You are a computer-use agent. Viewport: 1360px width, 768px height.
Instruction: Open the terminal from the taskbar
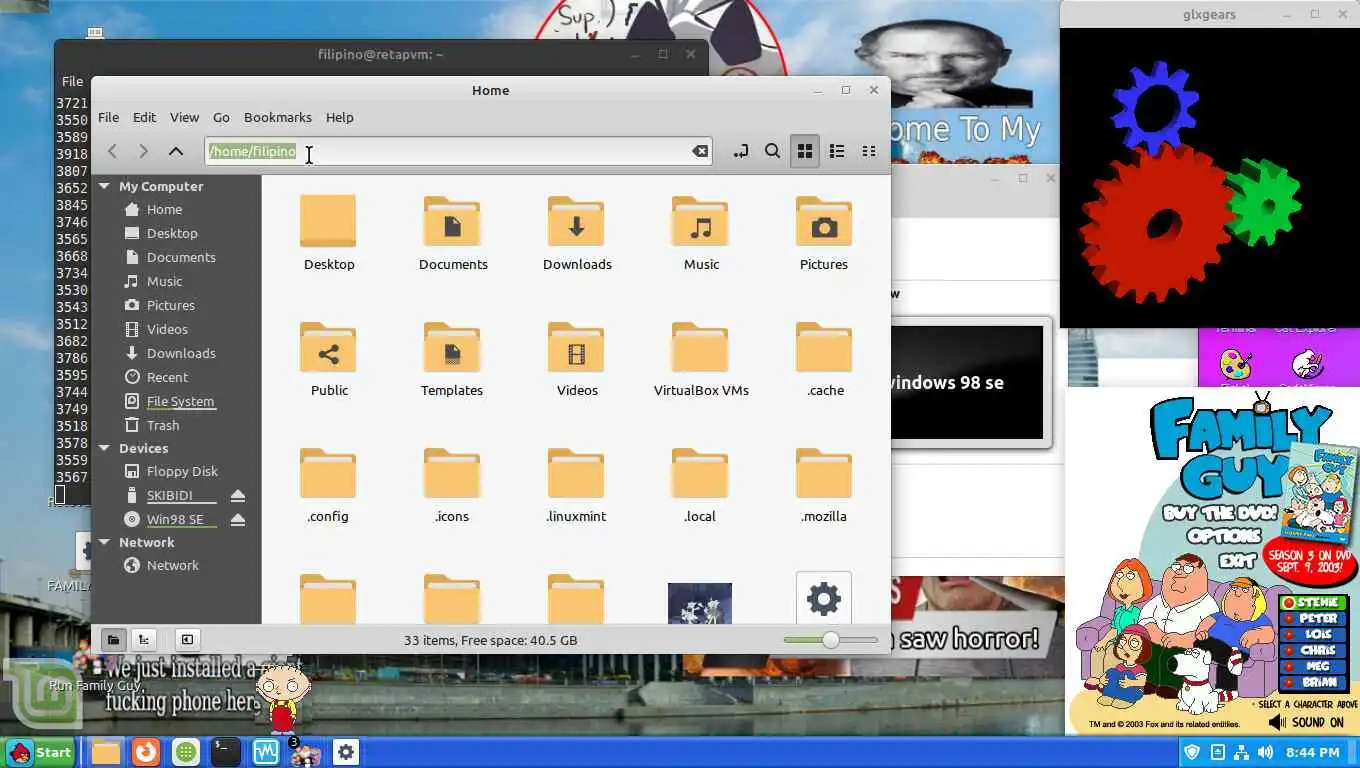225,752
